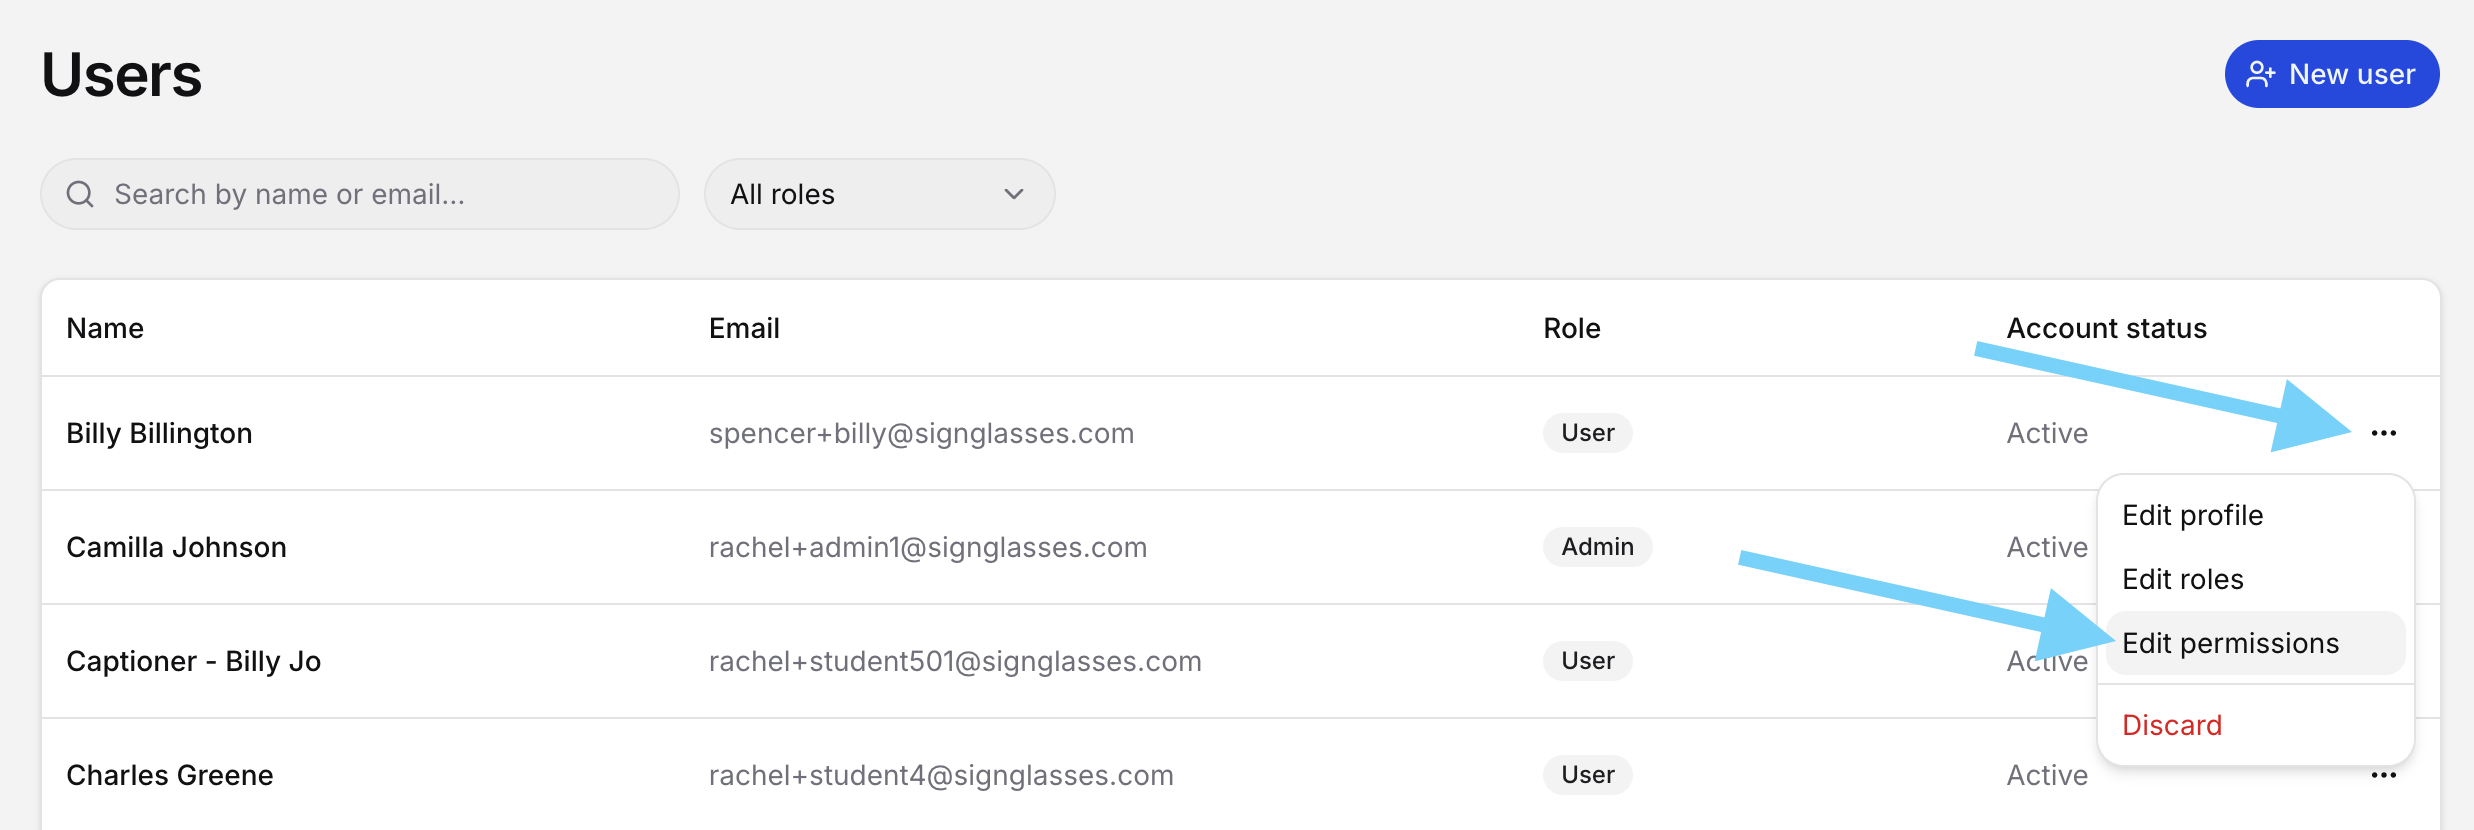Open Charles Greene's three-dot actions menu
Viewport: 2474px width, 830px height.
[x=2383, y=775]
